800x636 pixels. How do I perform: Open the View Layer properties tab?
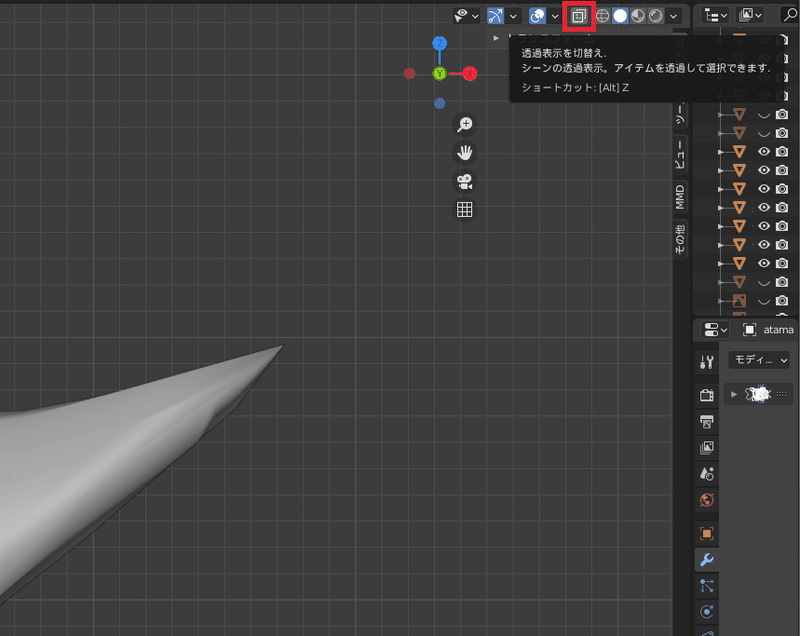click(x=707, y=448)
